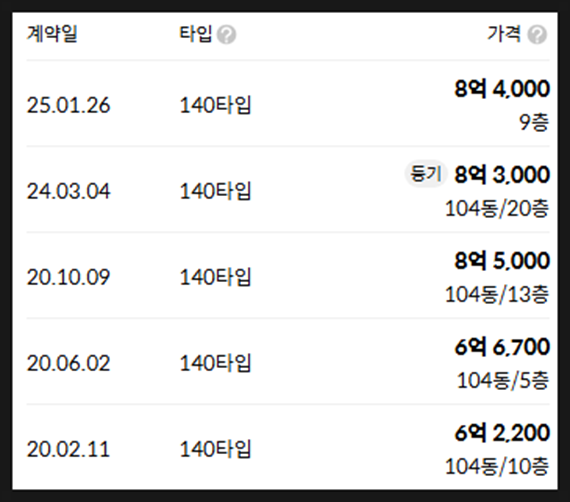Open the 24.03.04 transaction row

click(288, 189)
